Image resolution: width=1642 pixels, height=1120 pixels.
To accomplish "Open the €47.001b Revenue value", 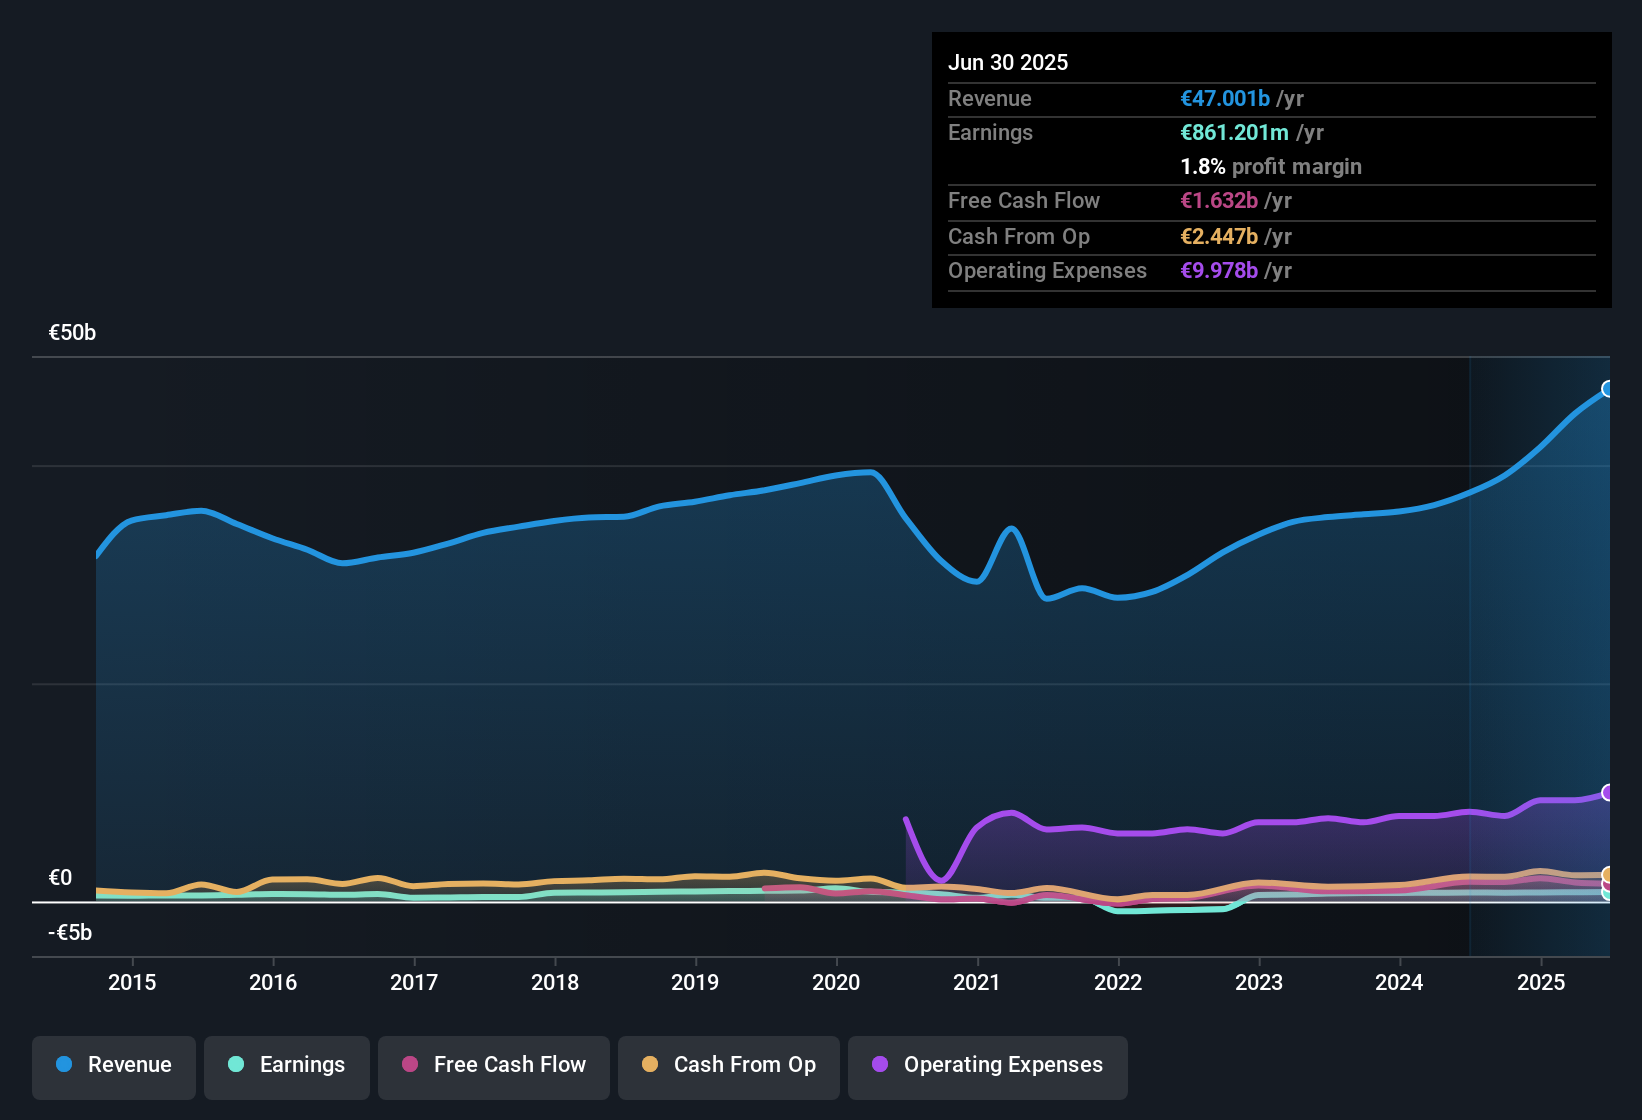I will point(1224,98).
